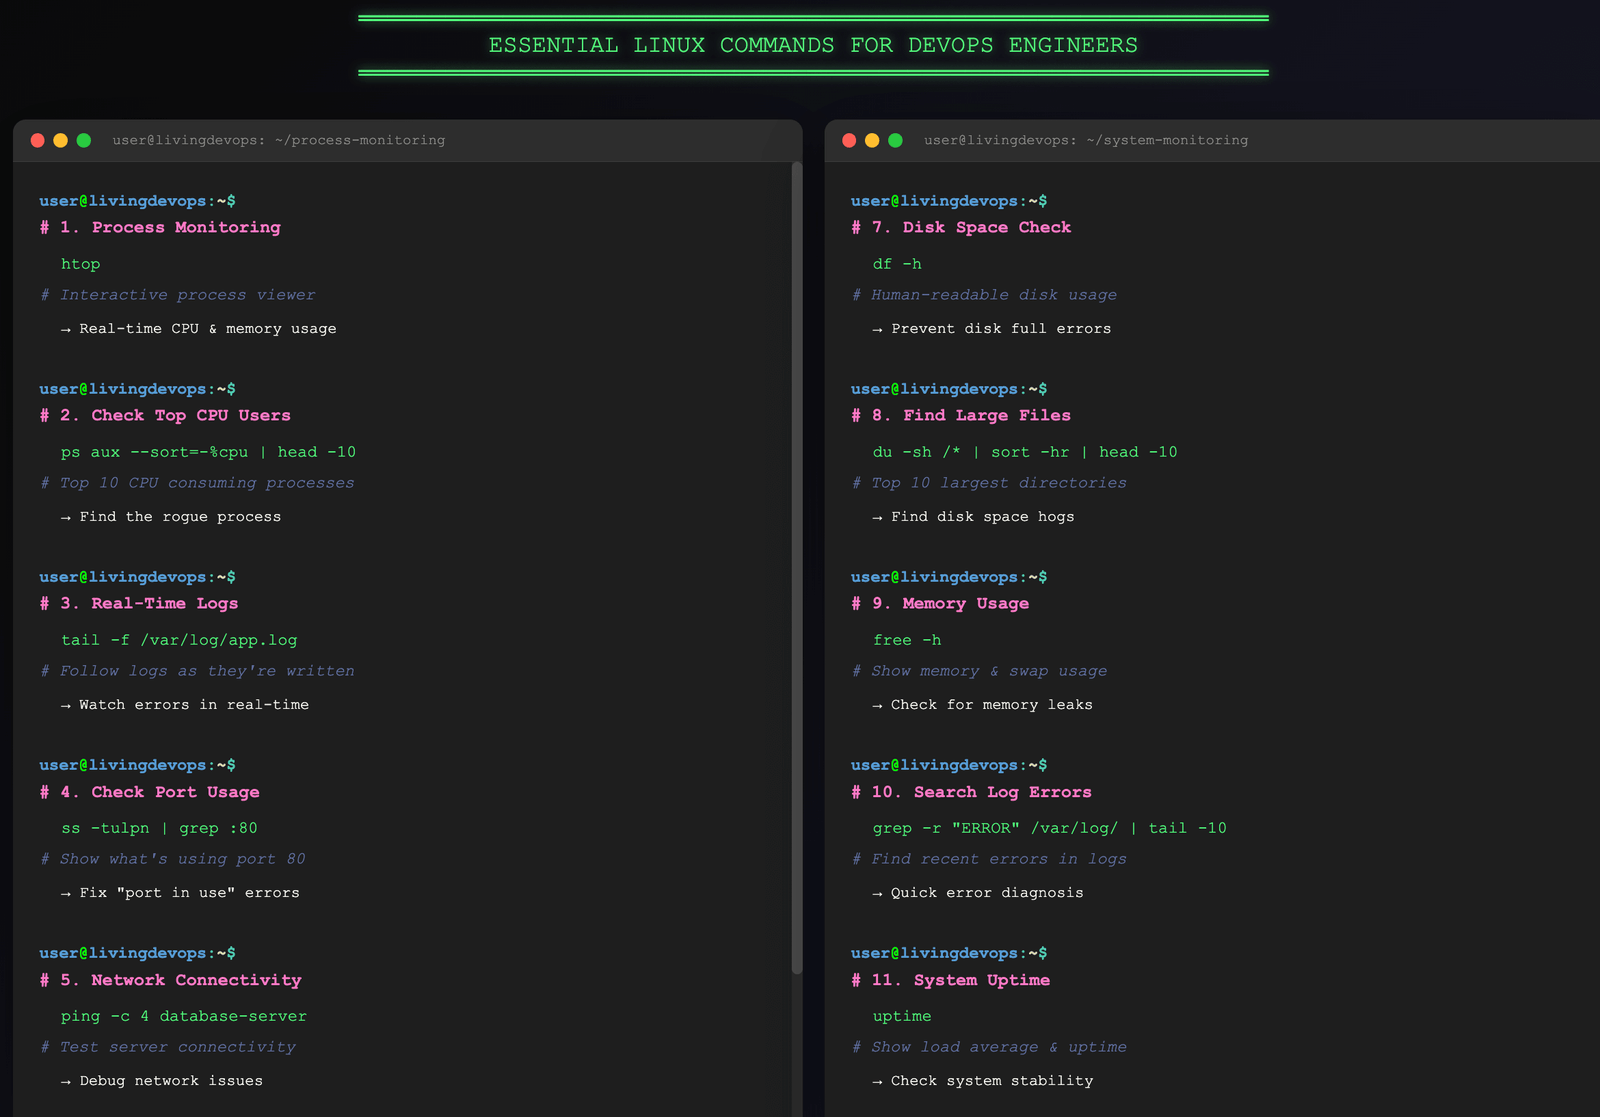Viewport: 1600px width, 1117px height.
Task: Click yellow minimize dot of system-monitoring terminal
Action: tap(872, 140)
